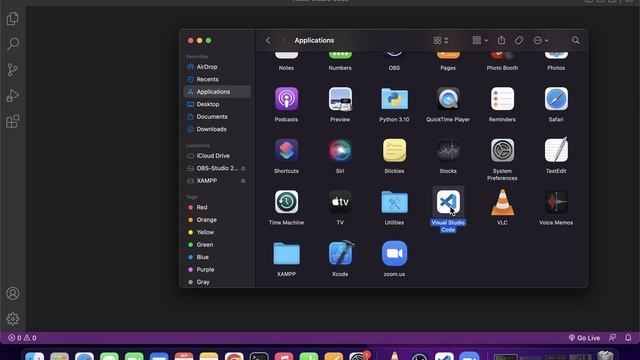
Task: Select the Blue tag in sidebar
Action: (x=217, y=257)
